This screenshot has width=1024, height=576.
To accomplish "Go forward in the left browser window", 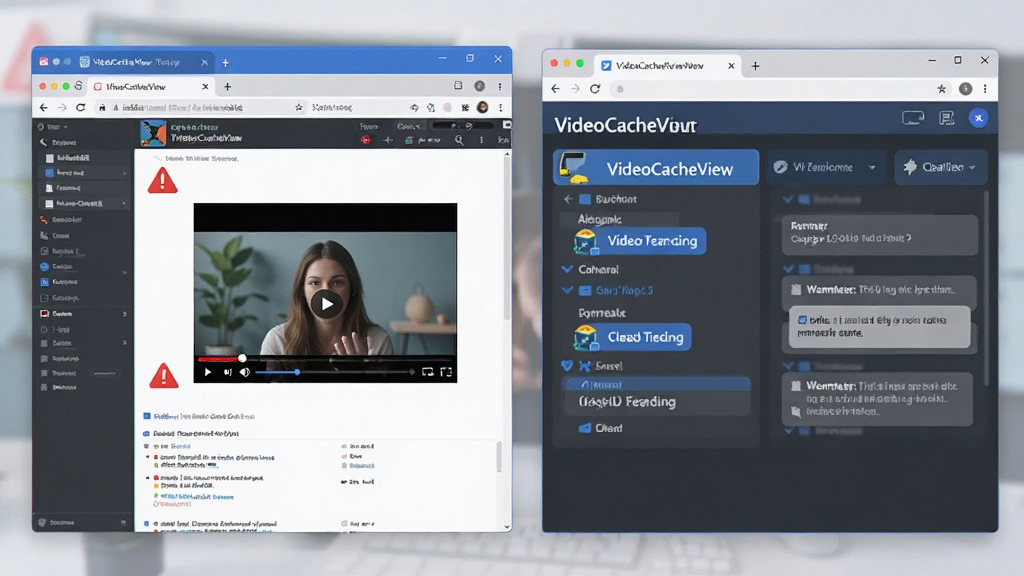I will tap(62, 107).
